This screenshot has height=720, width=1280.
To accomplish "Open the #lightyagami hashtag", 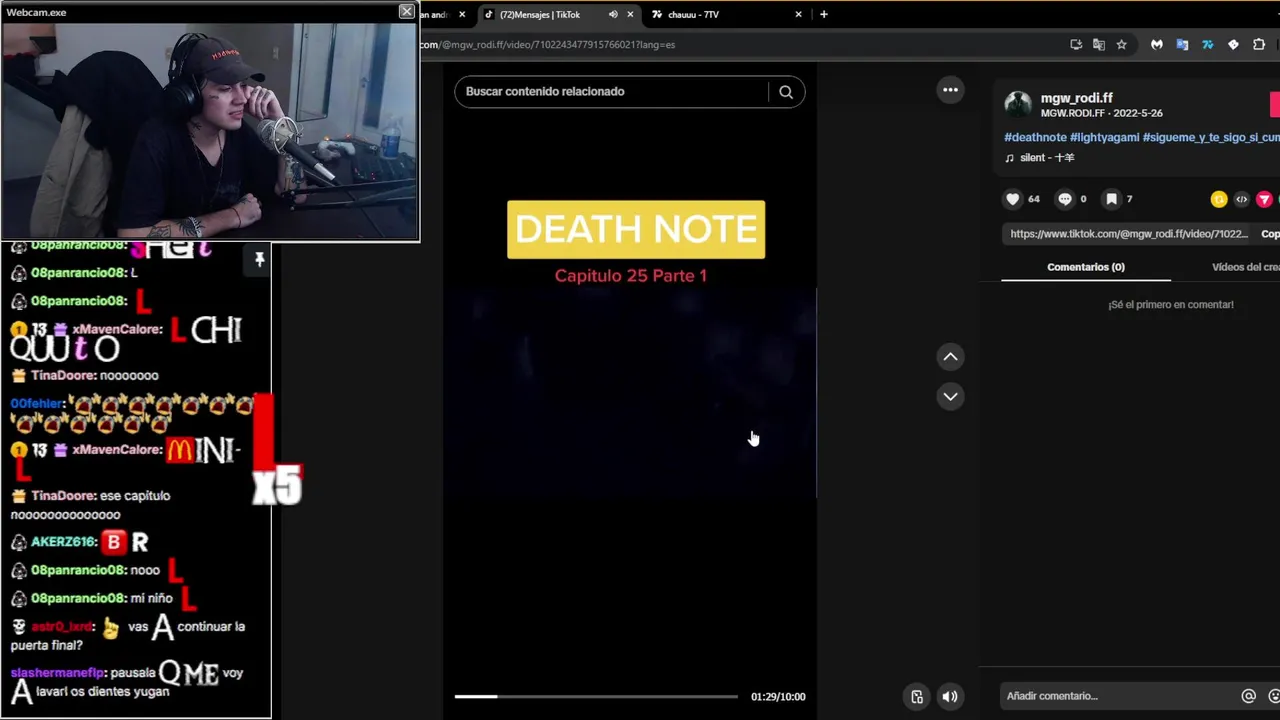I will pyautogui.click(x=1104, y=137).
